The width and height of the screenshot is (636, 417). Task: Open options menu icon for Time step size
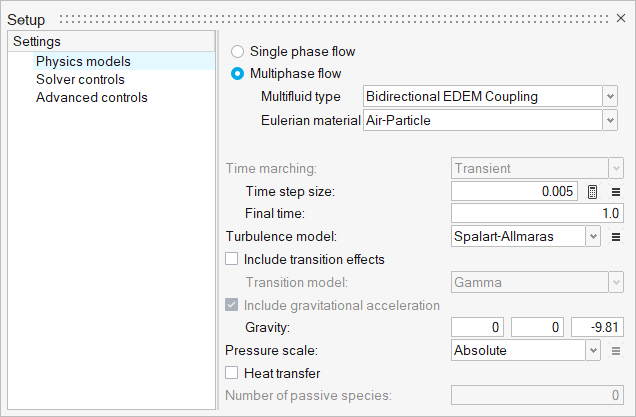pyautogui.click(x=616, y=191)
